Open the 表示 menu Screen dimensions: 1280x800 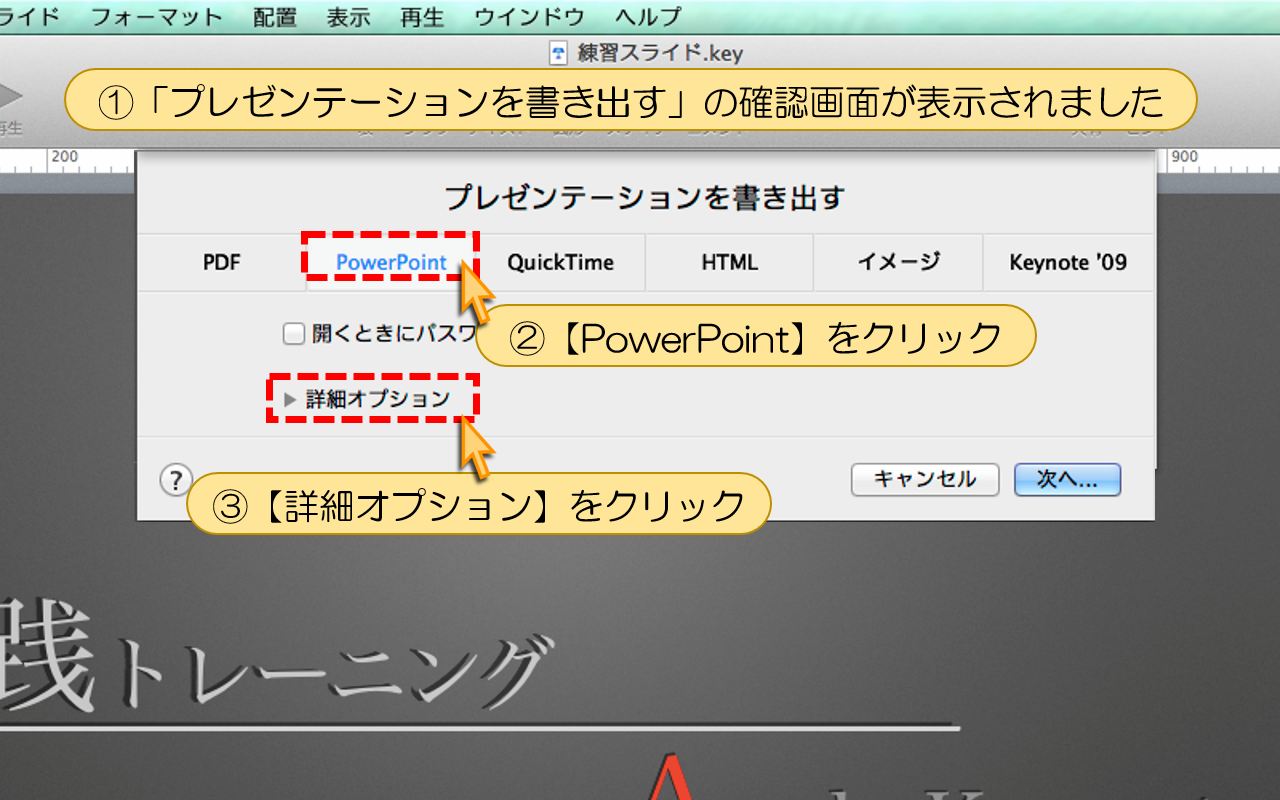pos(348,17)
